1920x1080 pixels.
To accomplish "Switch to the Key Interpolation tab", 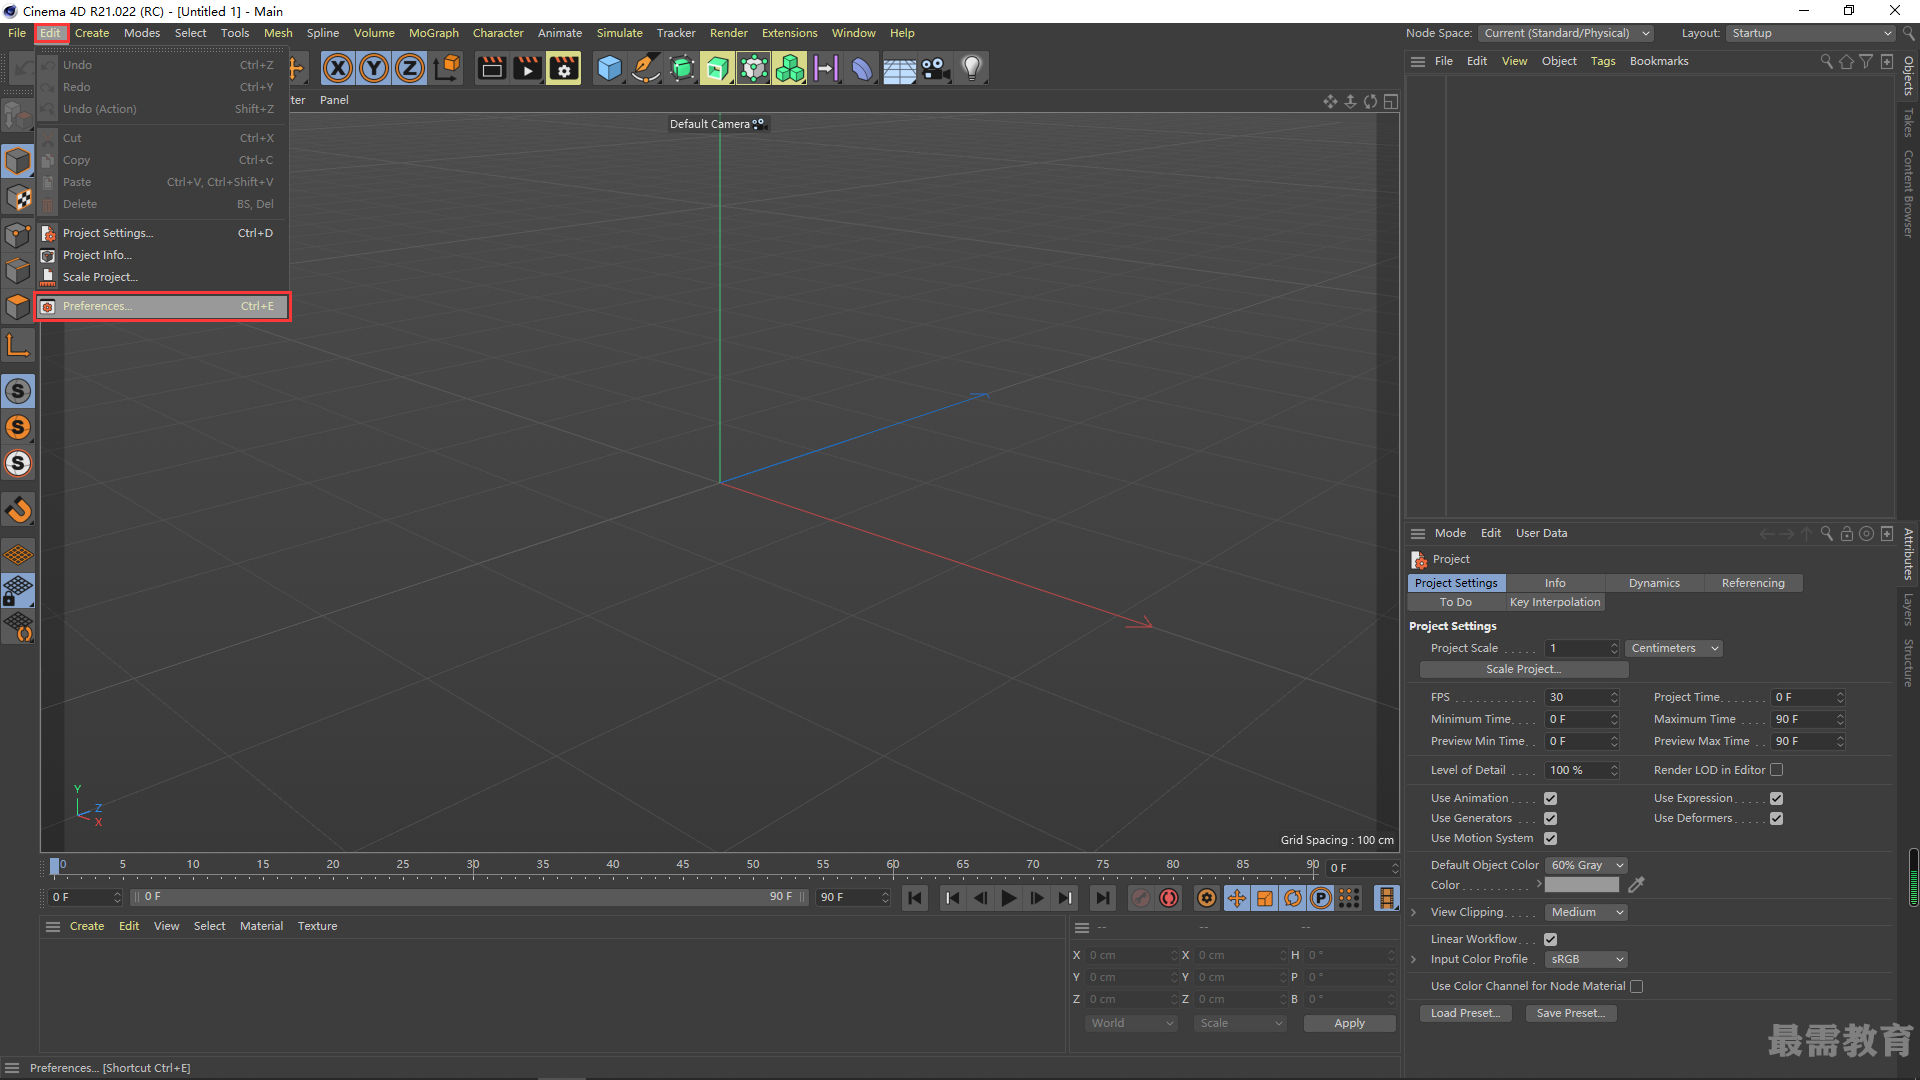I will tap(1555, 602).
